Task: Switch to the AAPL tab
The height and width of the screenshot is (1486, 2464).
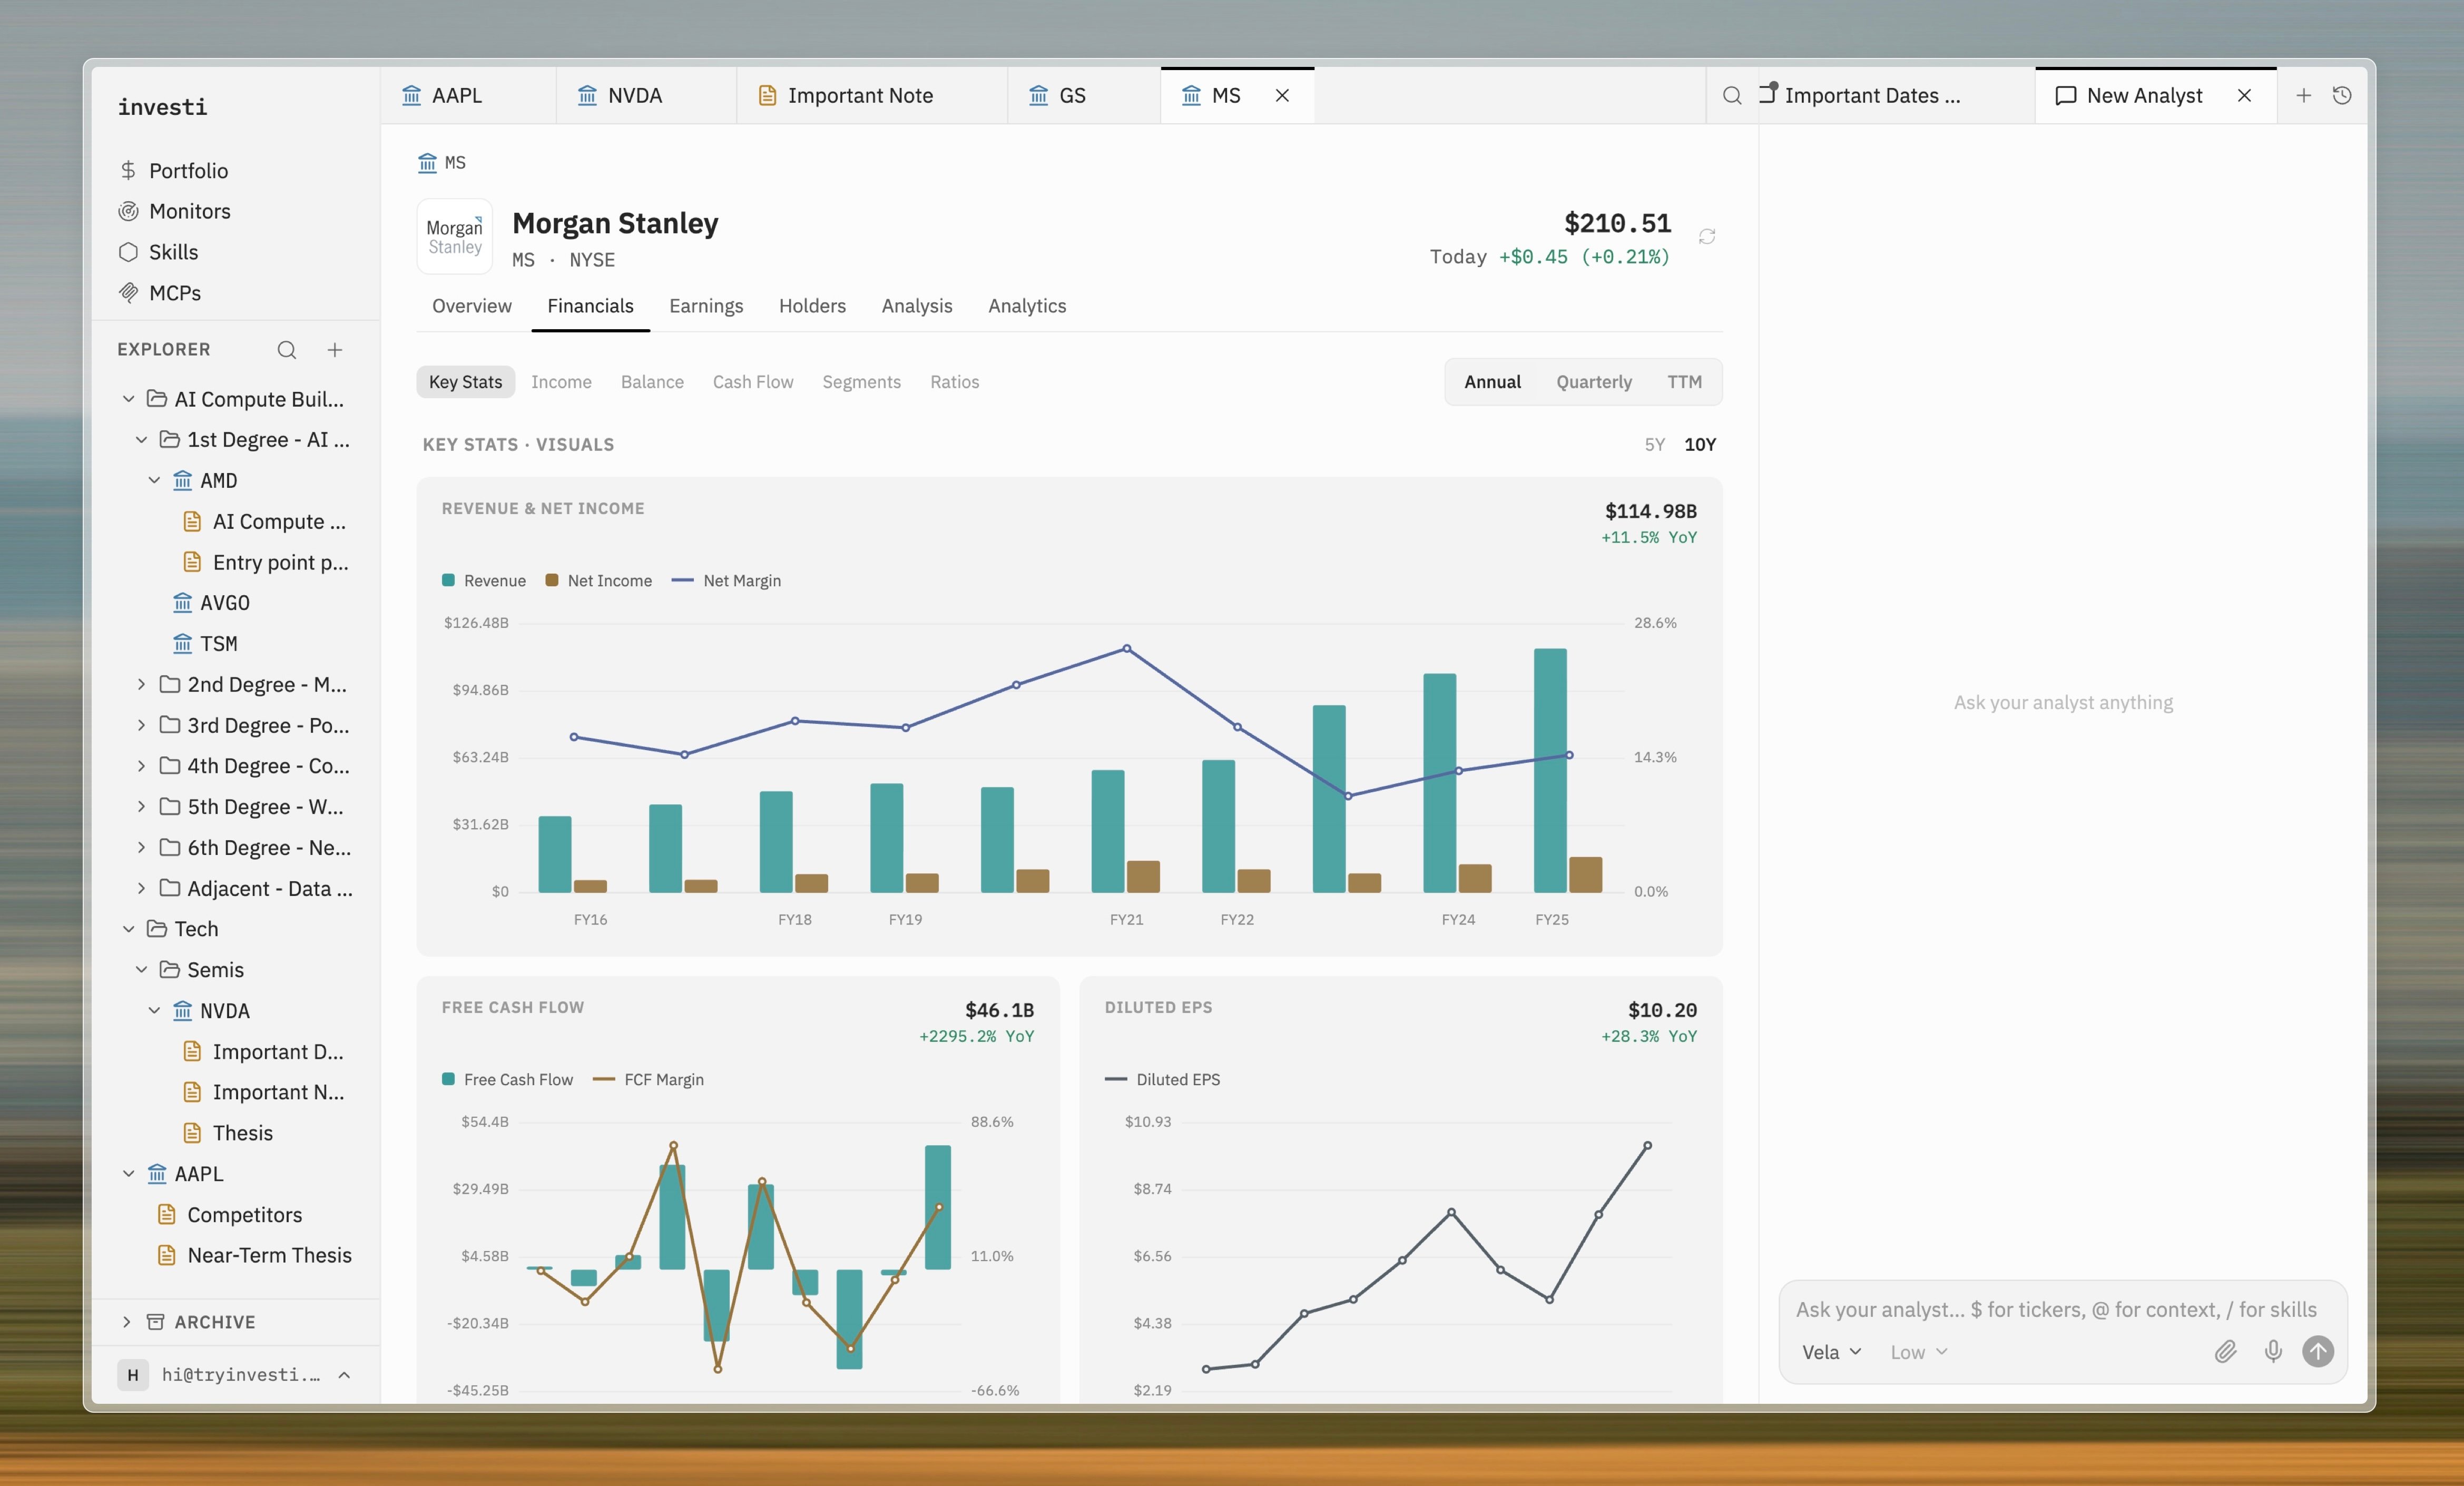Action: 467,95
